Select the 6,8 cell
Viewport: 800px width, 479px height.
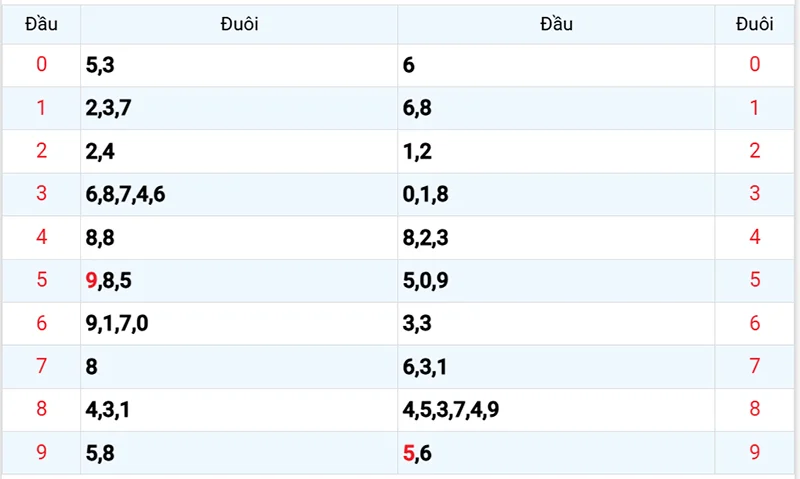[417, 108]
